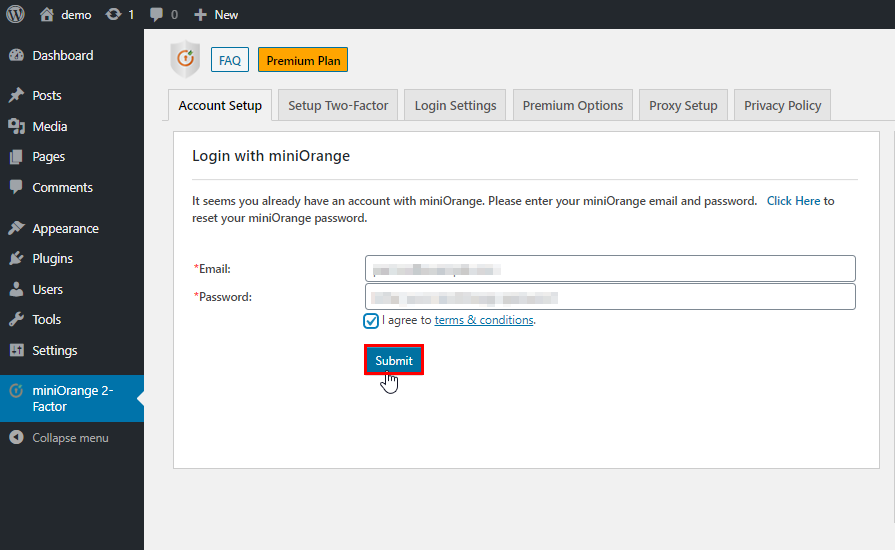The height and width of the screenshot is (550, 895).
Task: Open the Login Settings tab
Action: 455,106
